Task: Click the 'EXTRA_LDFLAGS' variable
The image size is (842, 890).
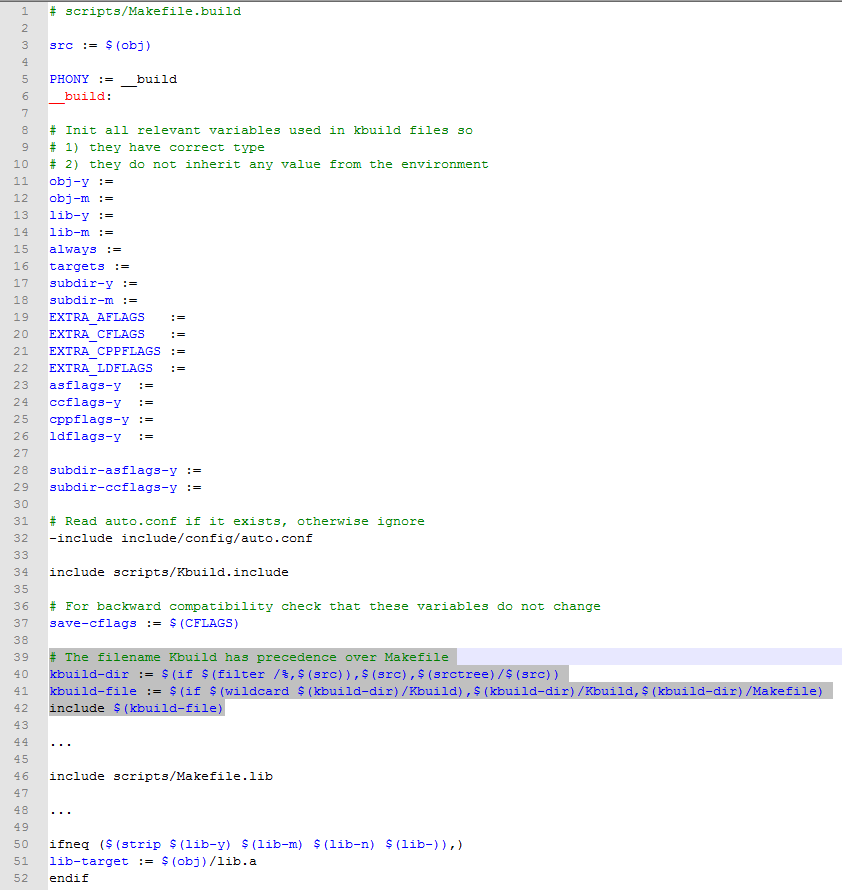Action: 101,368
